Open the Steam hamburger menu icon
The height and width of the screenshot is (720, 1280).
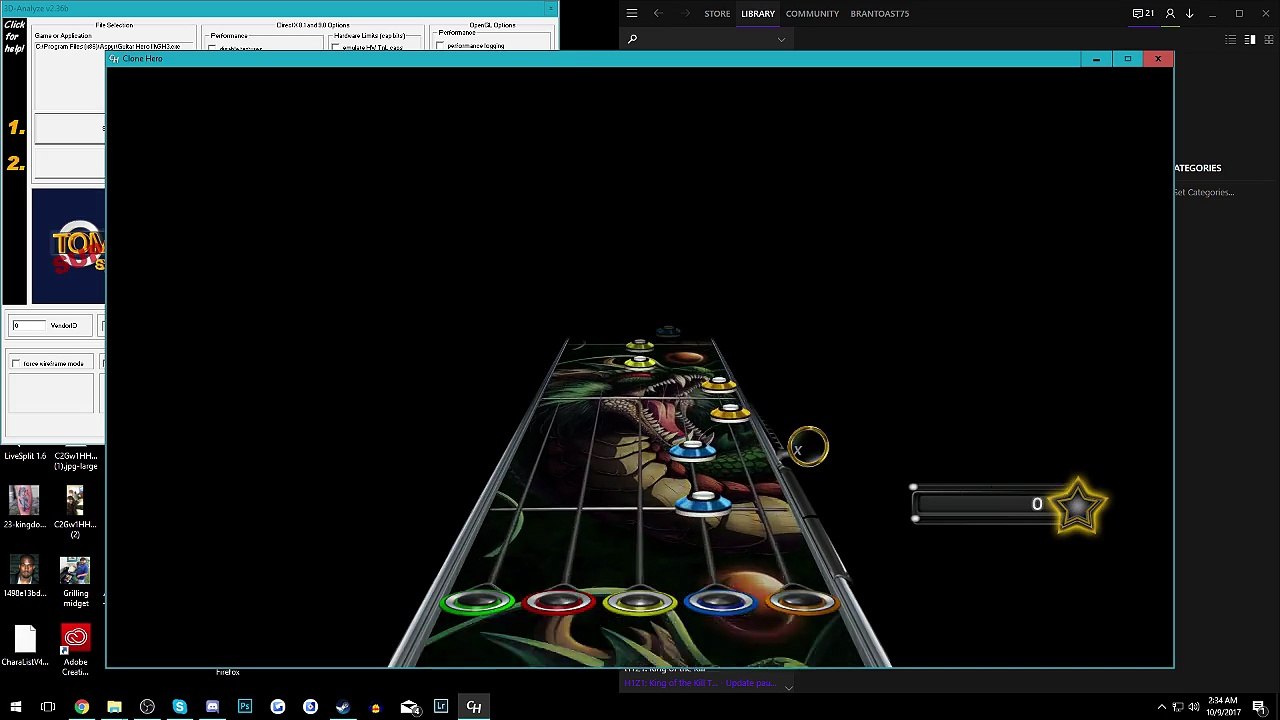point(632,13)
